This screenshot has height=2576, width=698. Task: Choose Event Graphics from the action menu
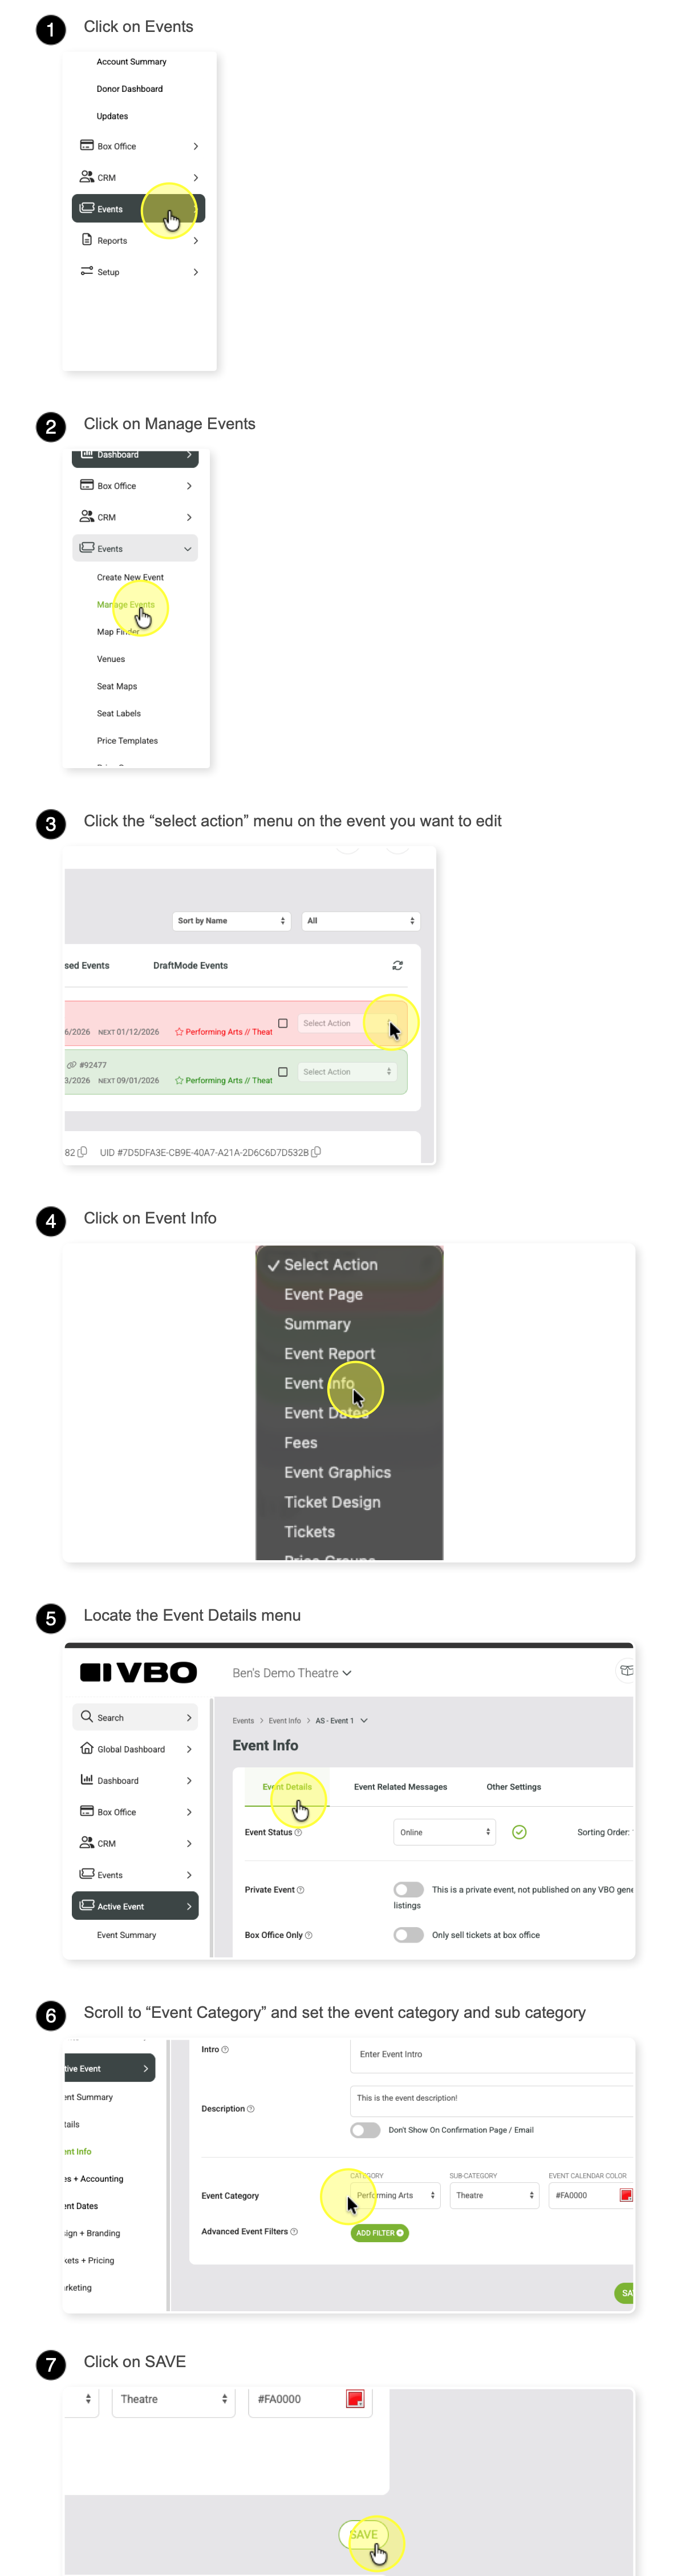pyautogui.click(x=337, y=1472)
